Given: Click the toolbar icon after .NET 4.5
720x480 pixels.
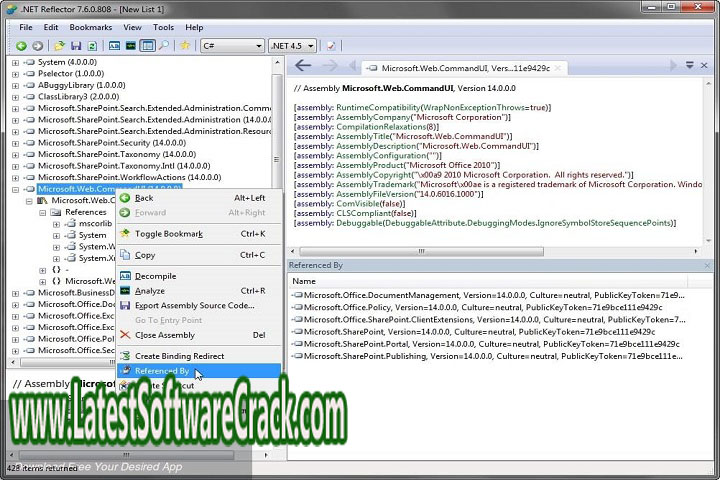Looking at the screenshot, I should coord(331,46).
